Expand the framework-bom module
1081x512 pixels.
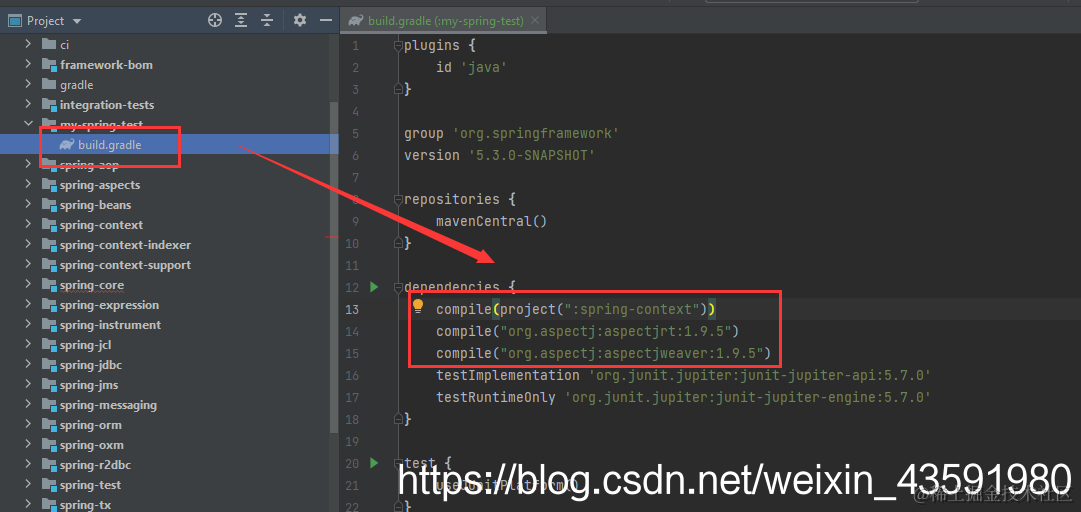click(x=28, y=64)
